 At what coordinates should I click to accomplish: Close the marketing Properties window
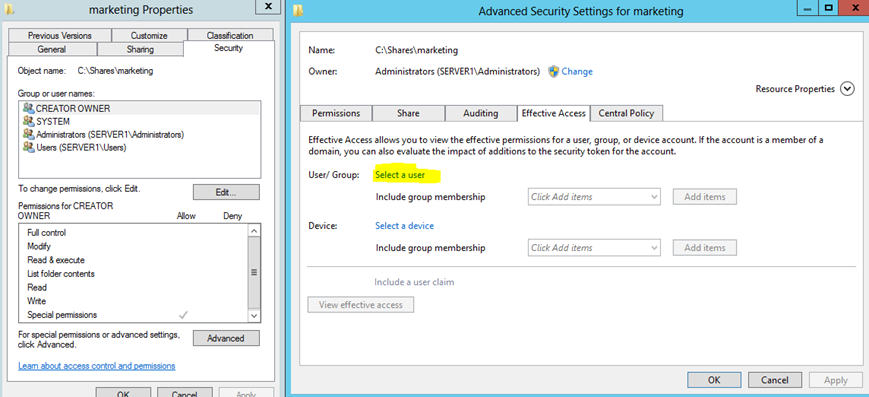[268, 7]
